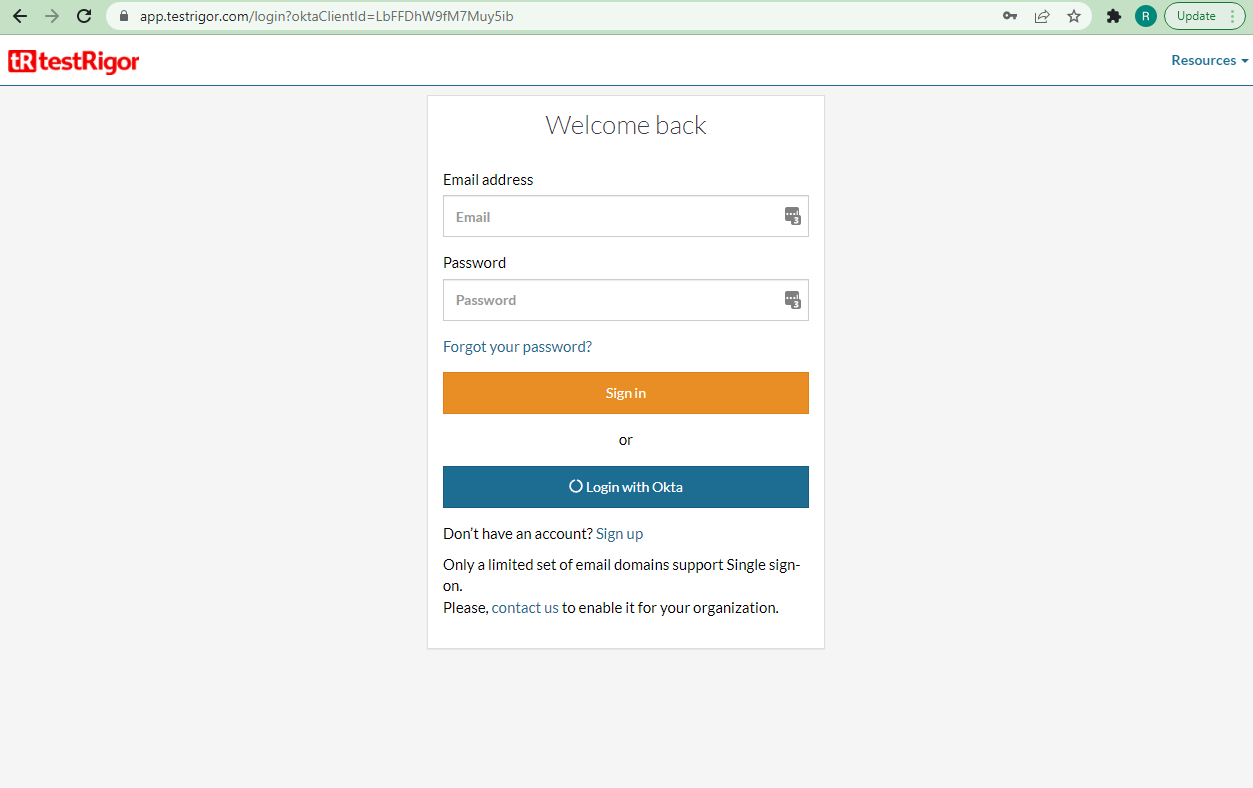Focus the Email address input field

tap(610, 216)
